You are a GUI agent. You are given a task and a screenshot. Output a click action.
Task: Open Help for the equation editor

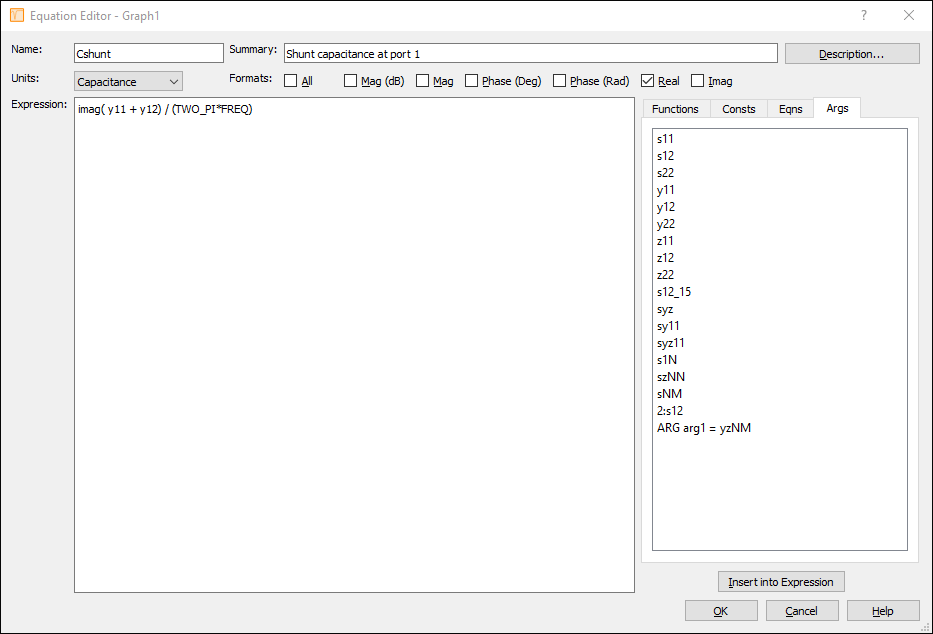click(883, 611)
